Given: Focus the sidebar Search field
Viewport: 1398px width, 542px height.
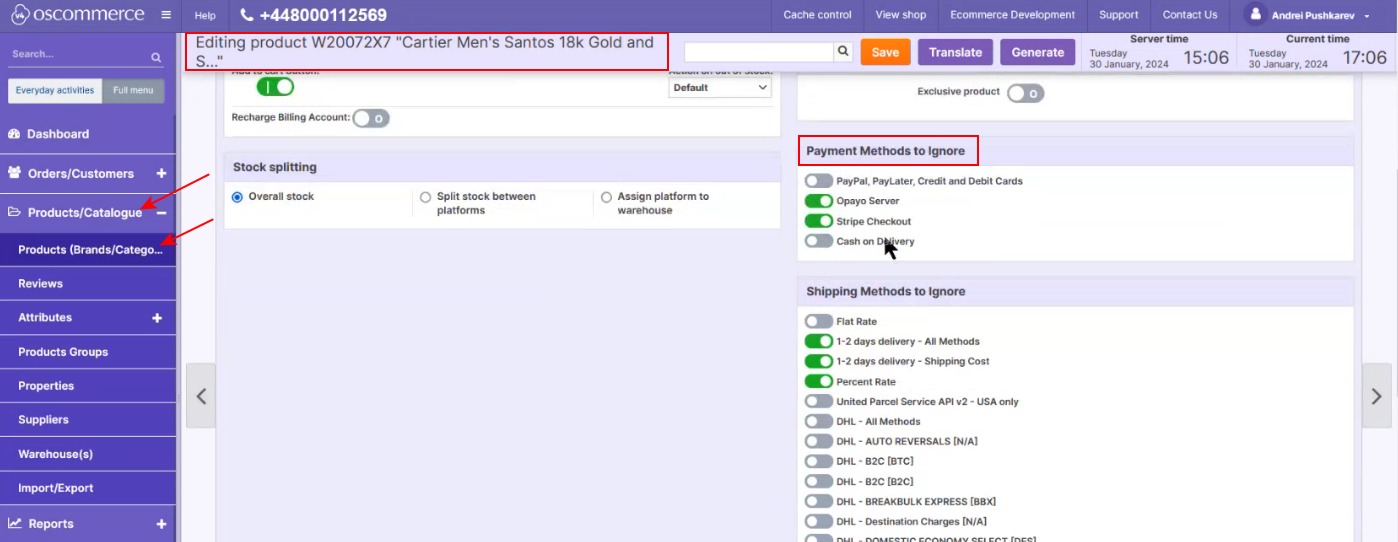Looking at the screenshot, I should point(78,55).
